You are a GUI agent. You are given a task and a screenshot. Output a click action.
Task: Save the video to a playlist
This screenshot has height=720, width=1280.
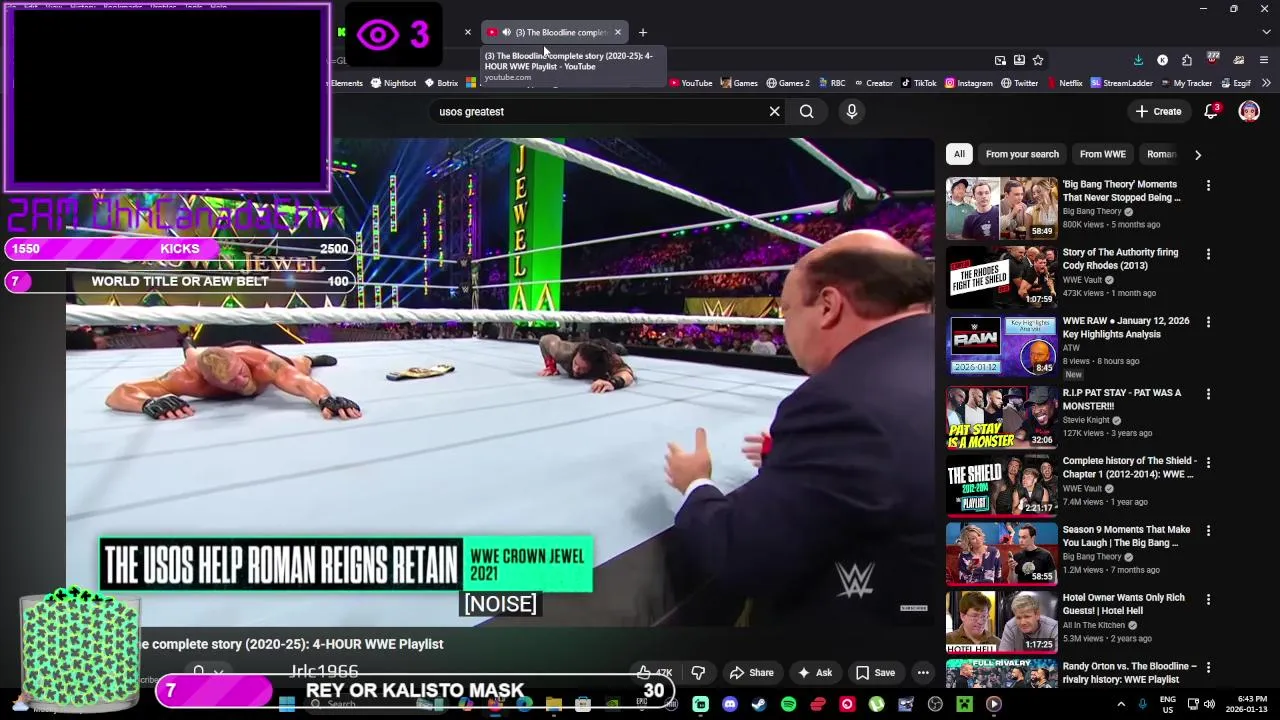(875, 673)
